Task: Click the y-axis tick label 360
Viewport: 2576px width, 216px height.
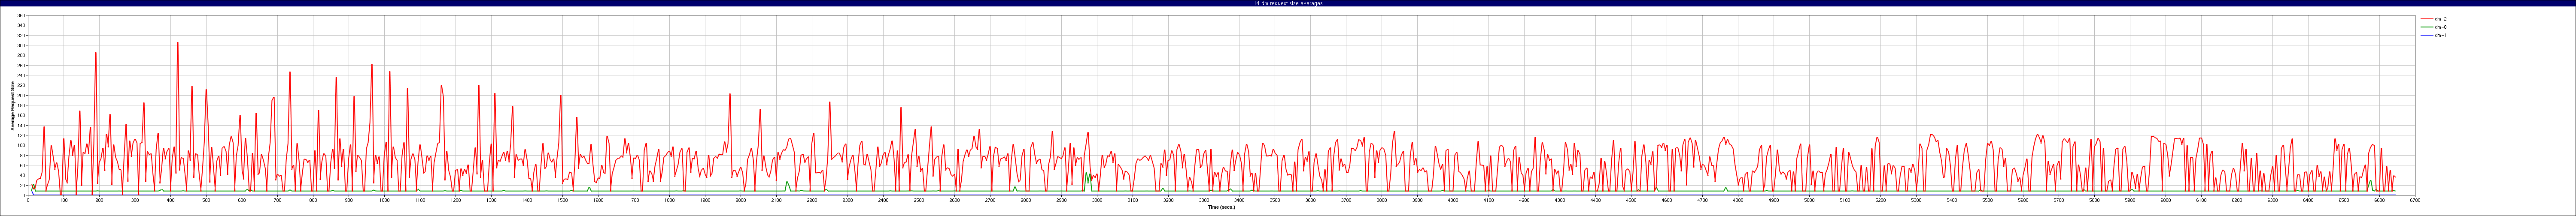Action: 22,16
